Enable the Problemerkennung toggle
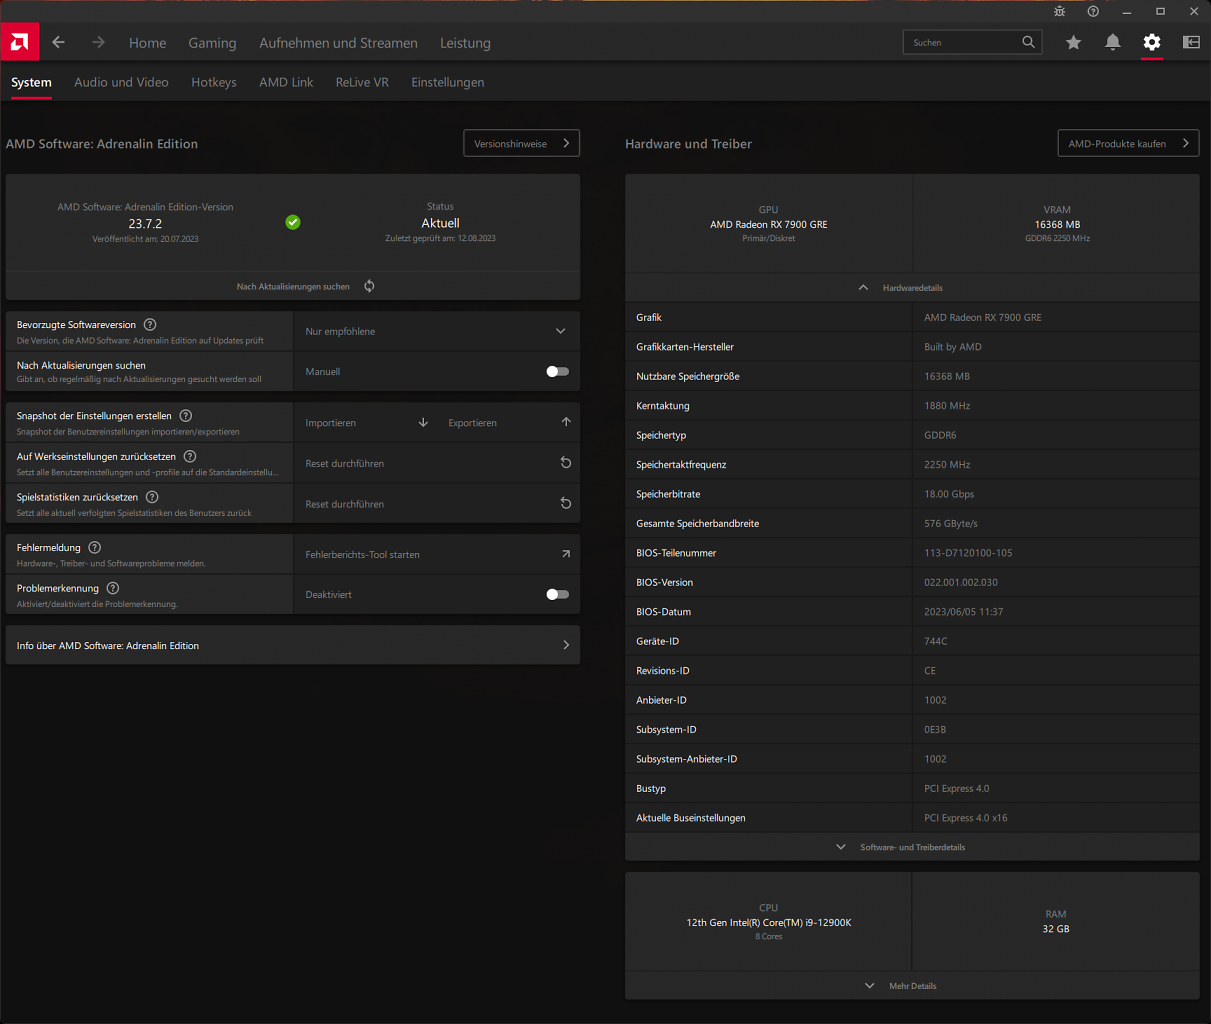The width and height of the screenshot is (1211, 1024). pyautogui.click(x=557, y=594)
